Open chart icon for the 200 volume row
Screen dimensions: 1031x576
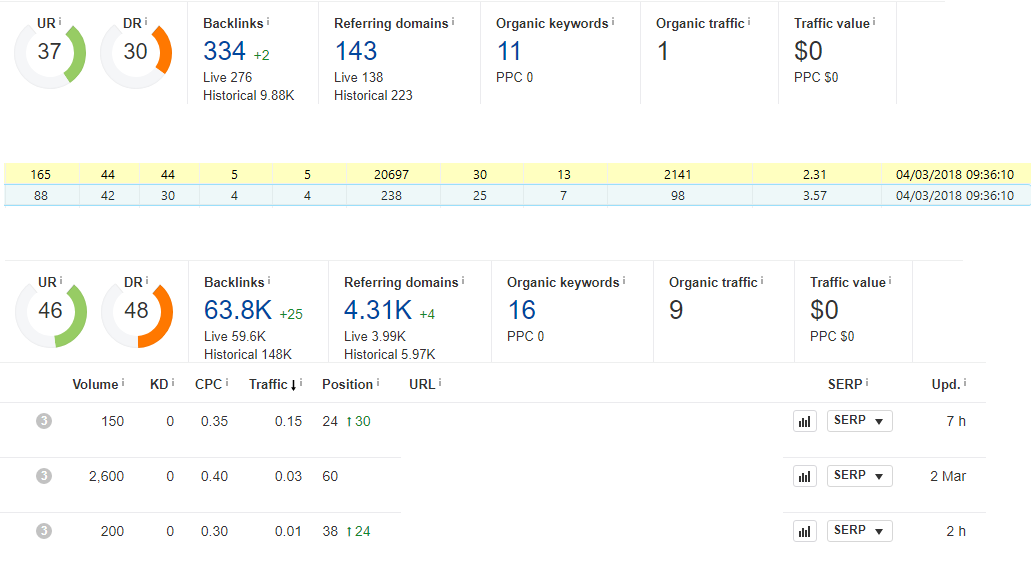[805, 531]
